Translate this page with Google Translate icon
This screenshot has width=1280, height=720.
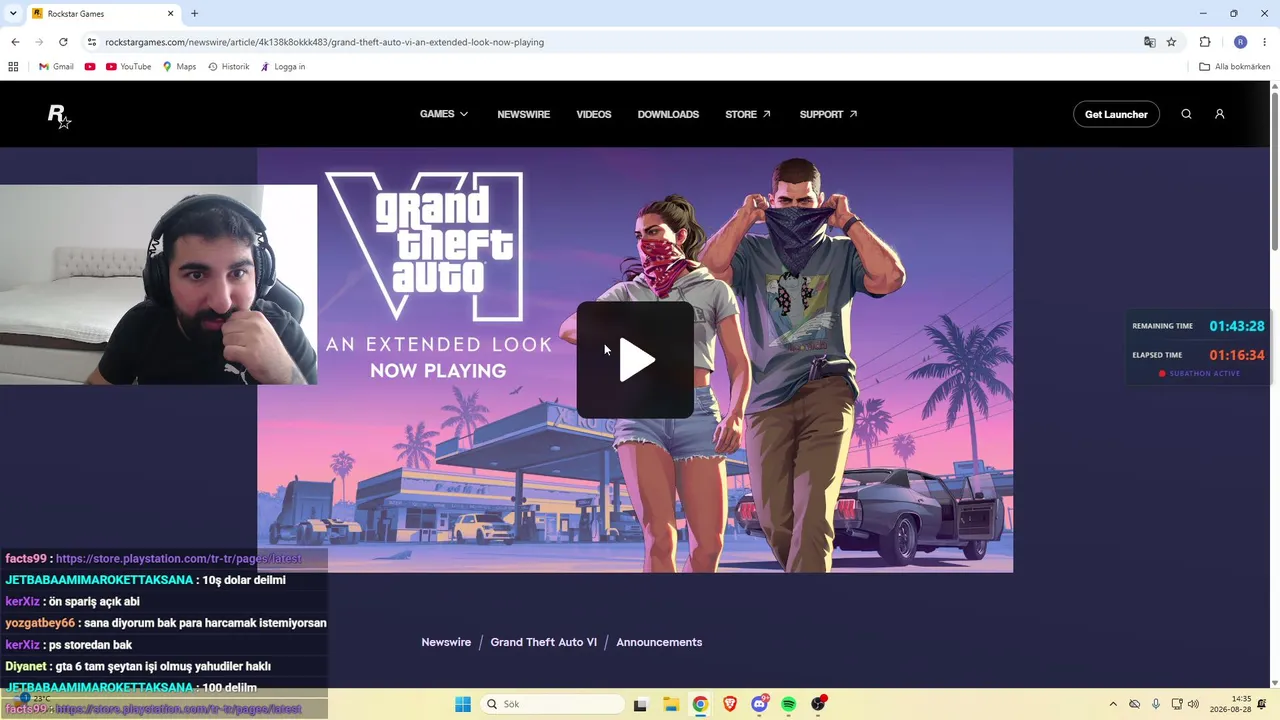coord(1150,42)
